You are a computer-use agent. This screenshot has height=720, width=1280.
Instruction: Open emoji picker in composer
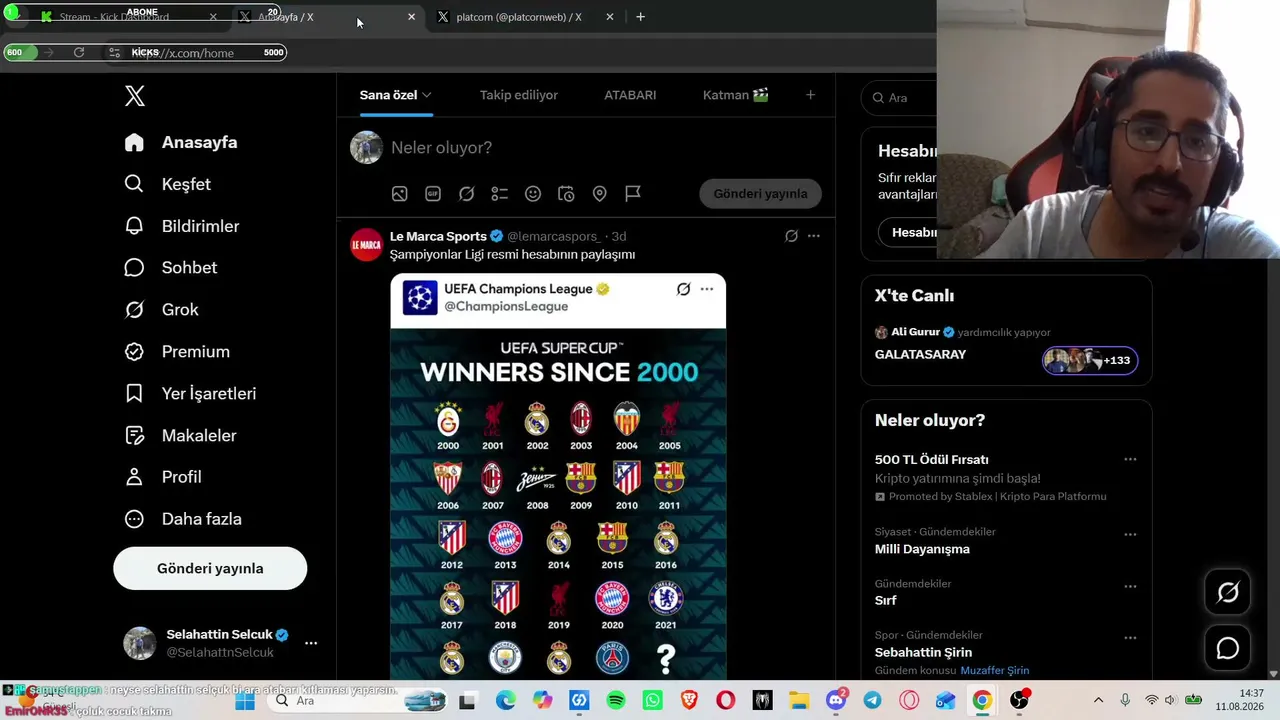(x=533, y=194)
